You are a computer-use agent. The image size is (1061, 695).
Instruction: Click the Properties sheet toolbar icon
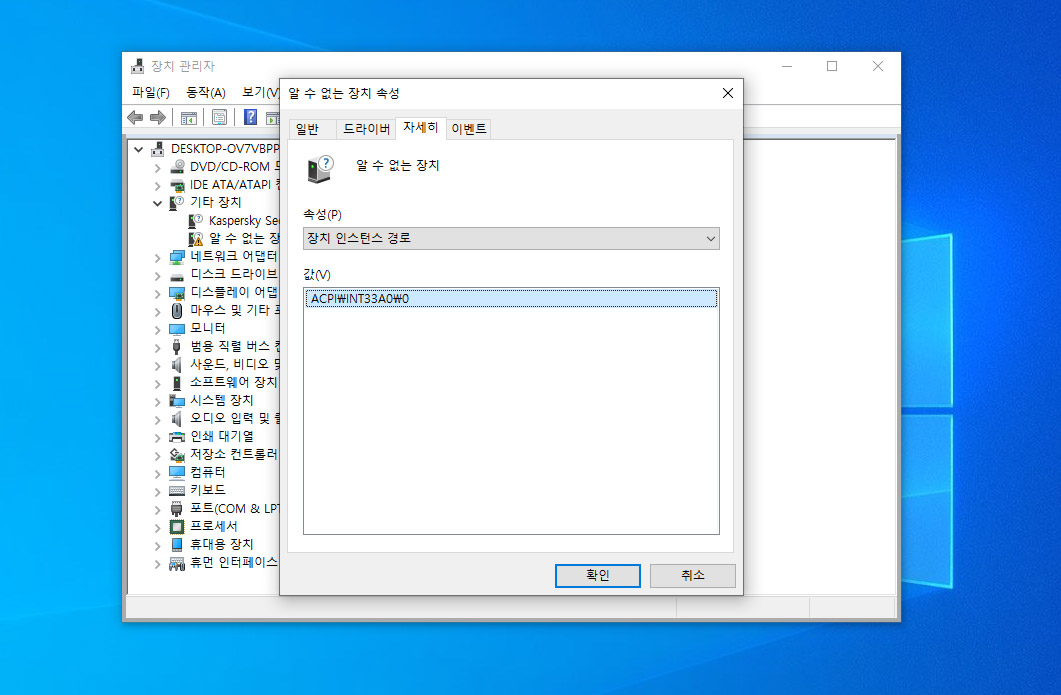pyautogui.click(x=219, y=118)
